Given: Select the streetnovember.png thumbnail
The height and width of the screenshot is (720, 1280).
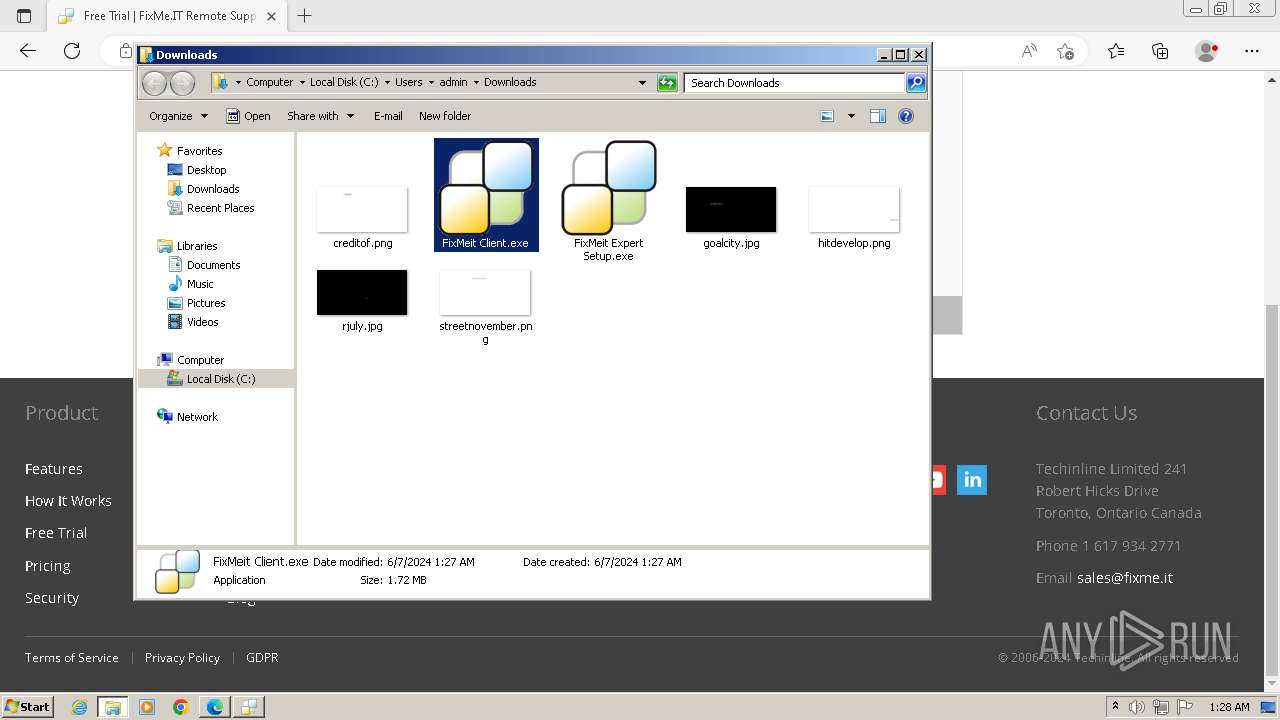Looking at the screenshot, I should 485,292.
